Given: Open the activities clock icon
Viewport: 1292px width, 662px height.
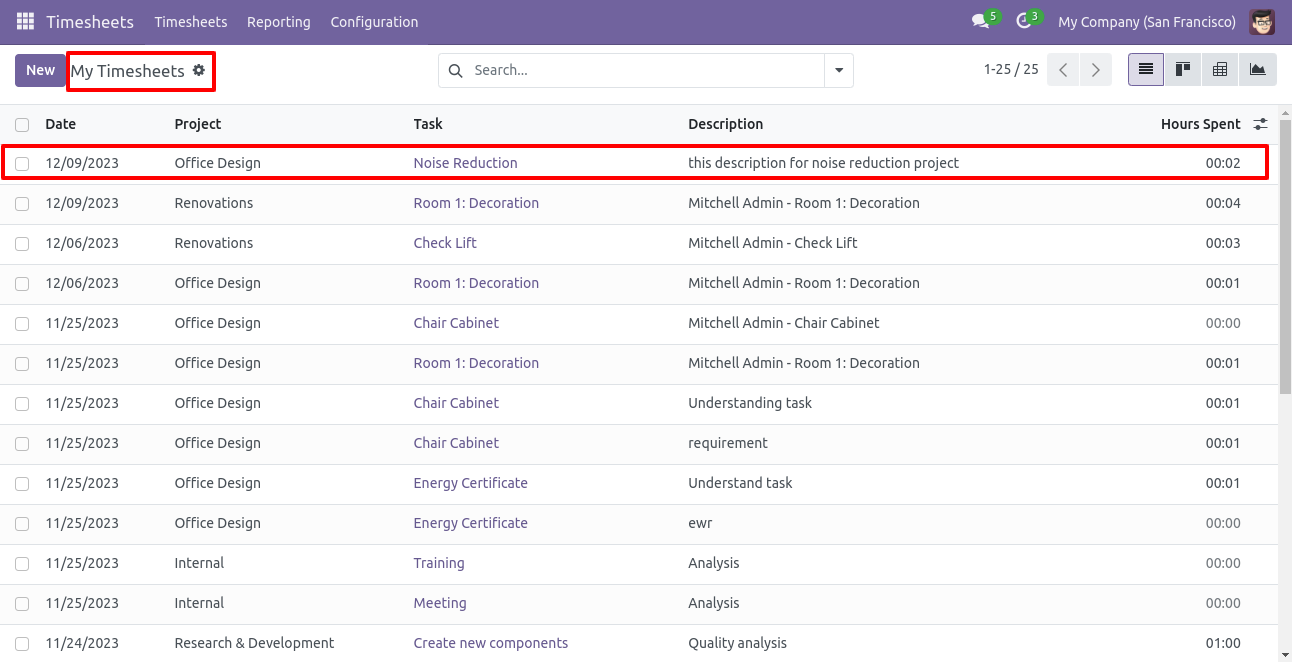Looking at the screenshot, I should [1023, 21].
